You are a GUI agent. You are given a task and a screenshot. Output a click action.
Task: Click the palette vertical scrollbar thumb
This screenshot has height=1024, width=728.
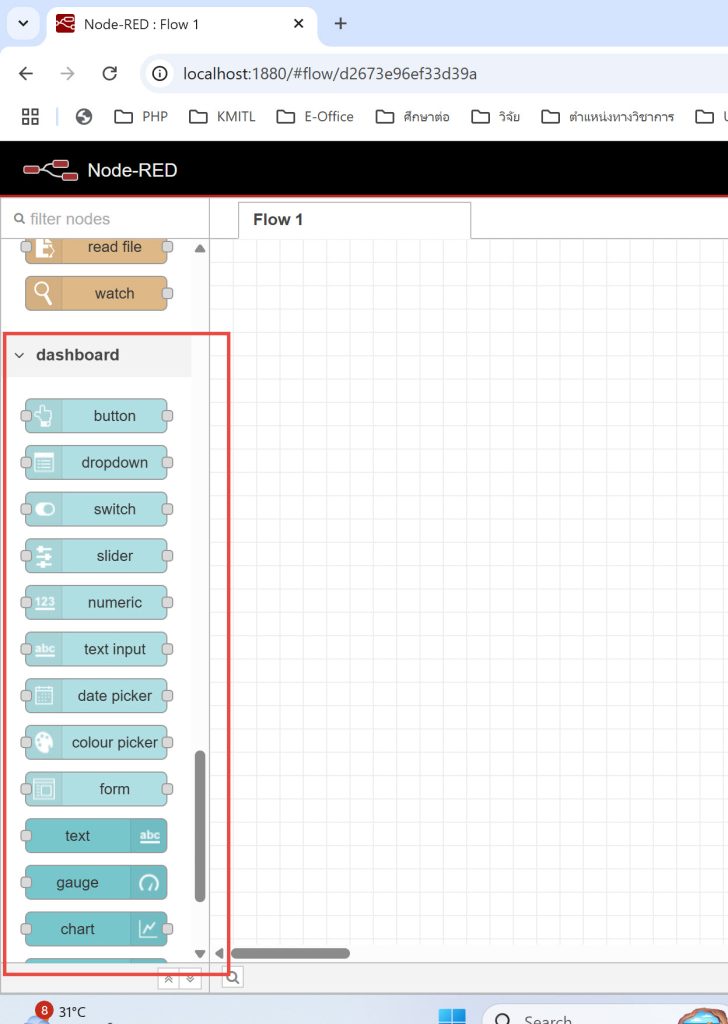pyautogui.click(x=200, y=826)
